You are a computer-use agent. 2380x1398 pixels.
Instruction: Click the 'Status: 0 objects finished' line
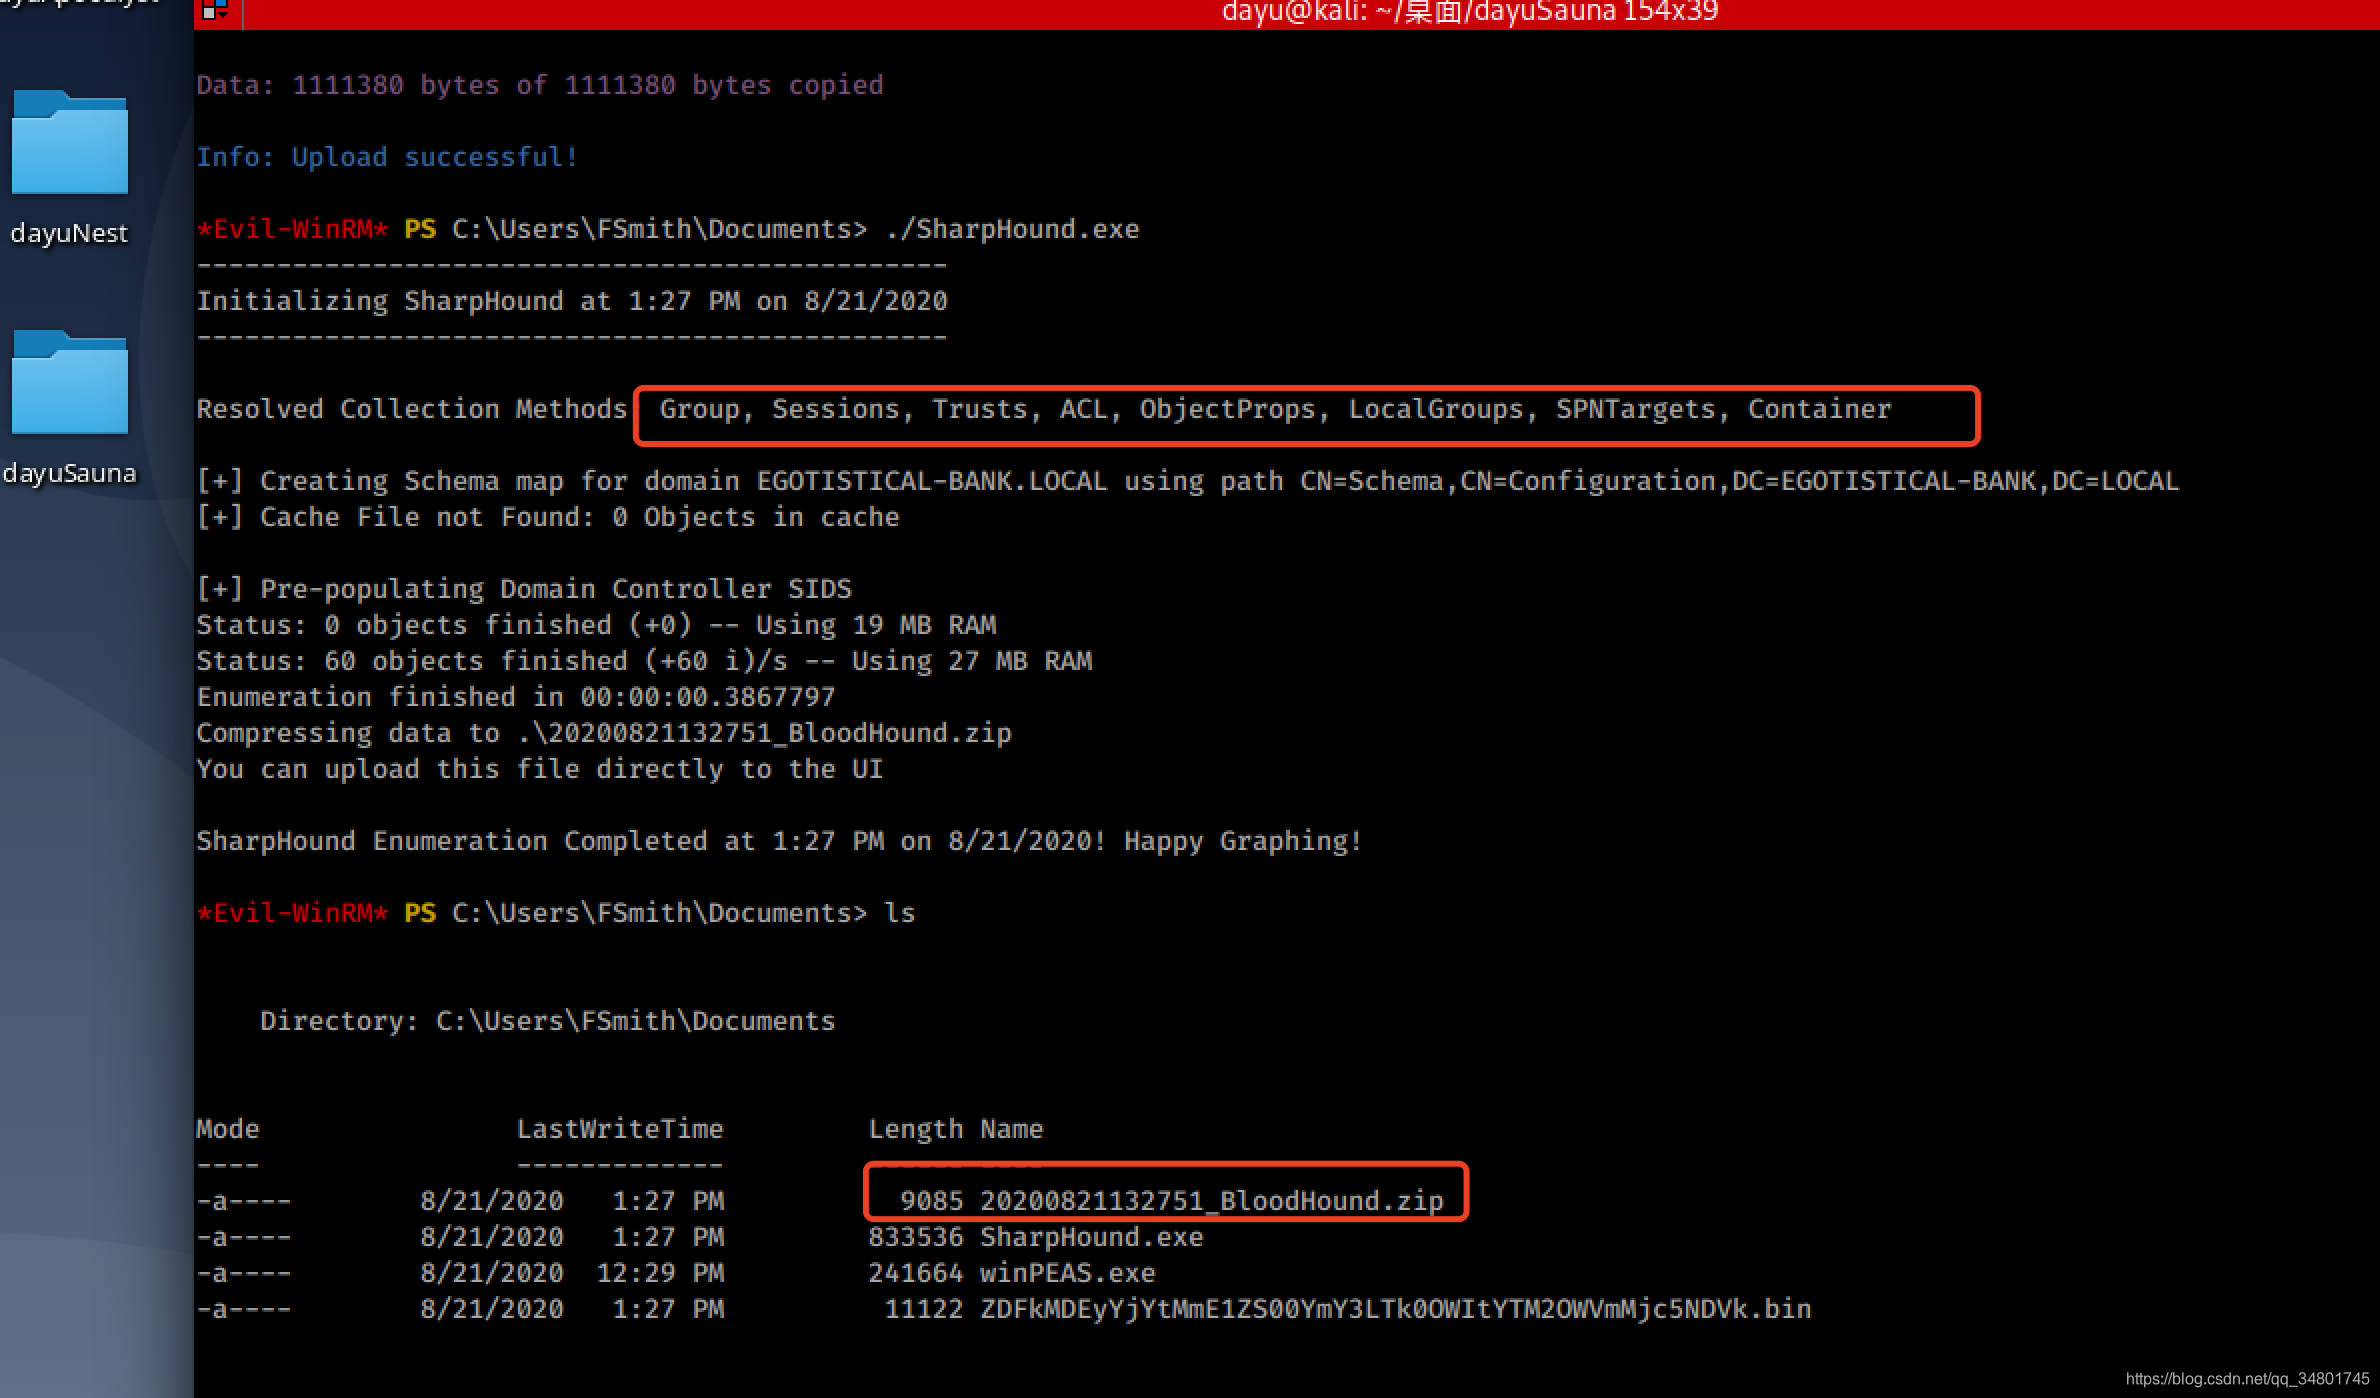coord(596,625)
